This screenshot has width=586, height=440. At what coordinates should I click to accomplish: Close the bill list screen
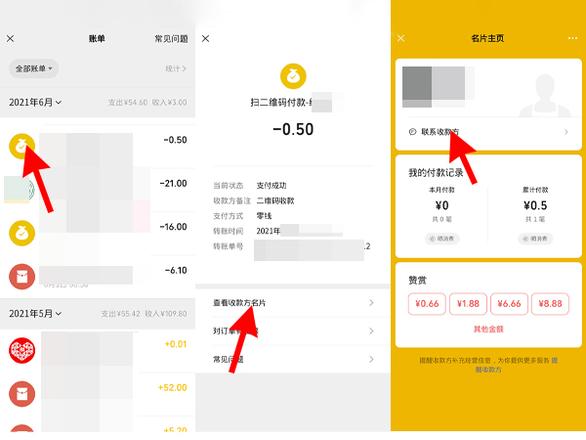click(10, 38)
